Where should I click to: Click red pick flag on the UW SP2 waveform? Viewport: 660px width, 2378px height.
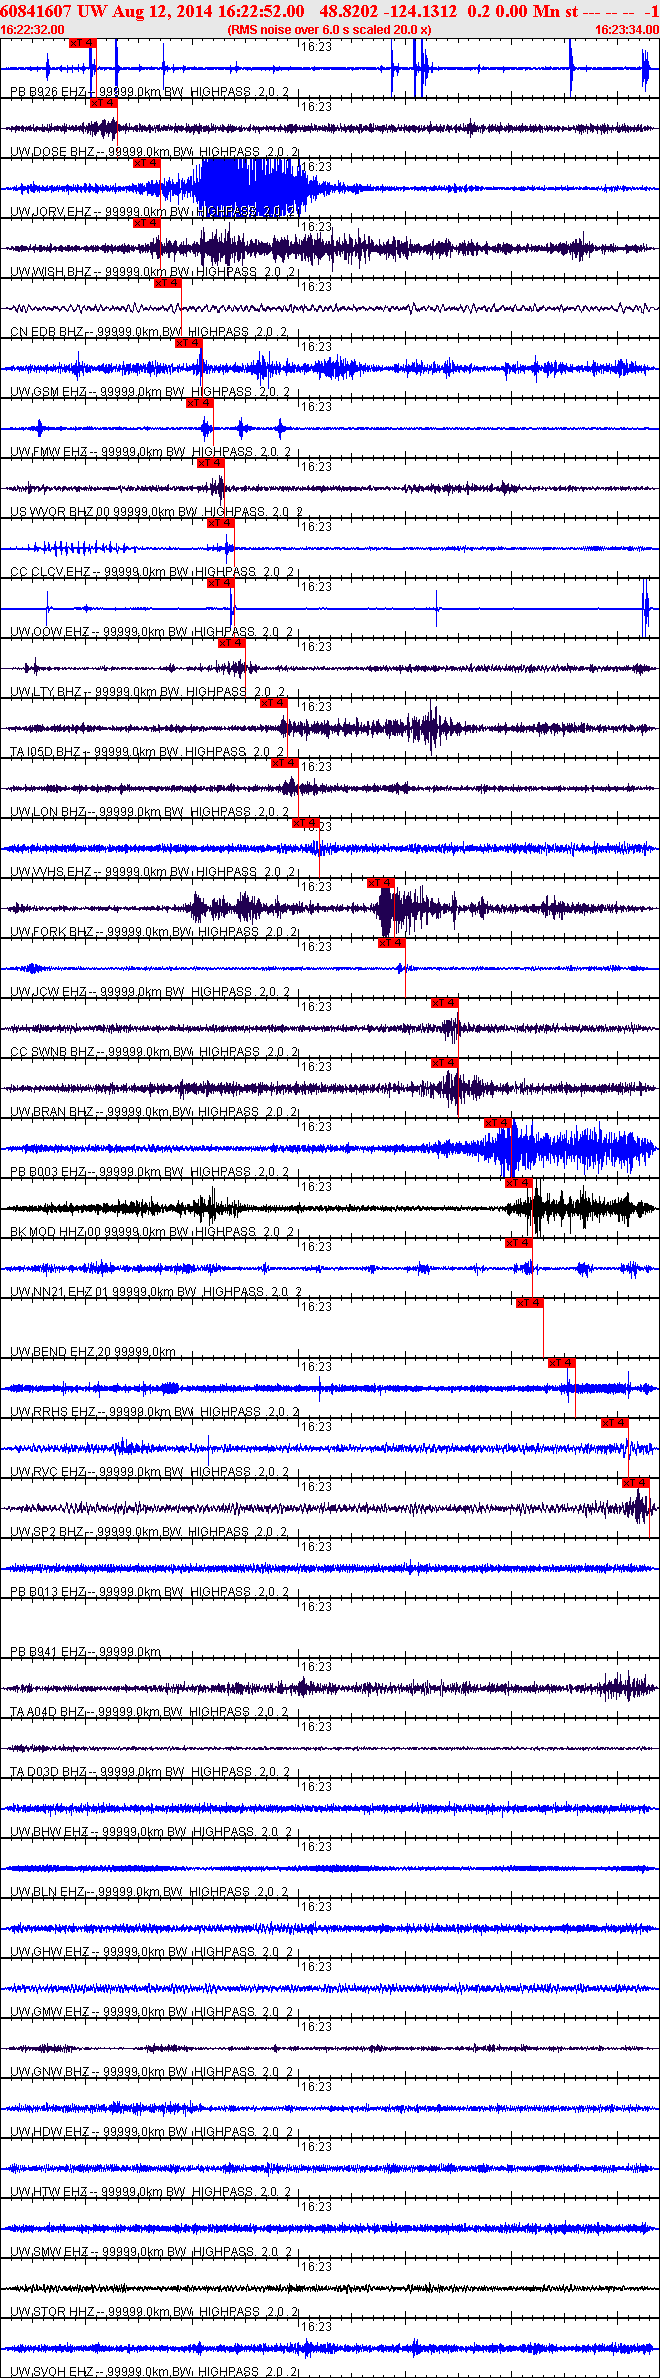[635, 1483]
